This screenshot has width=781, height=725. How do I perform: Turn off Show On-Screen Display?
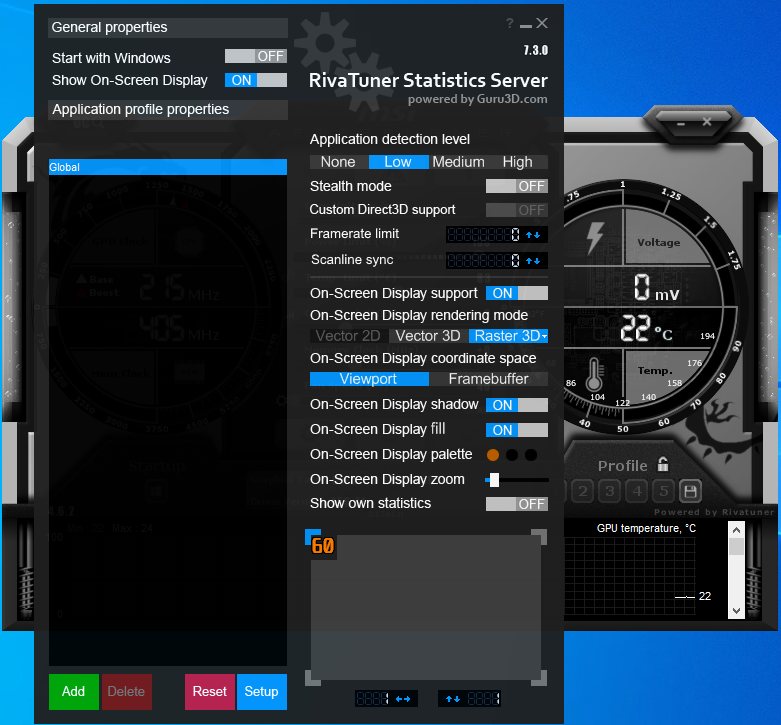tap(256, 80)
